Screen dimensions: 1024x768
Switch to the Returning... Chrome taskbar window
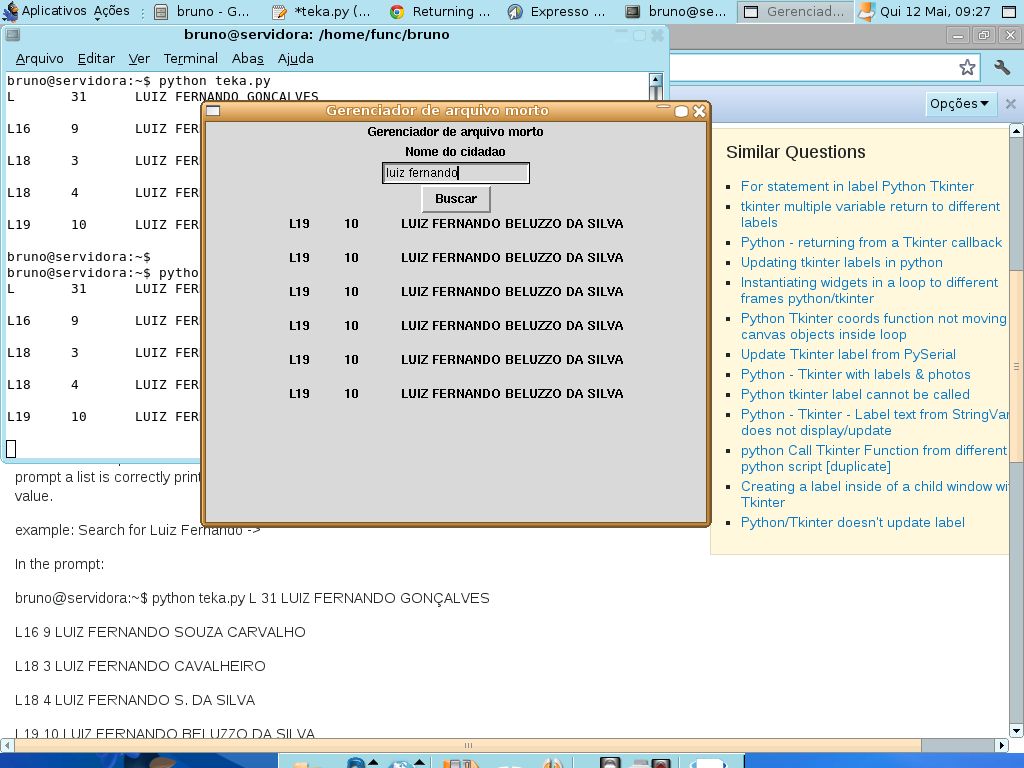click(440, 12)
